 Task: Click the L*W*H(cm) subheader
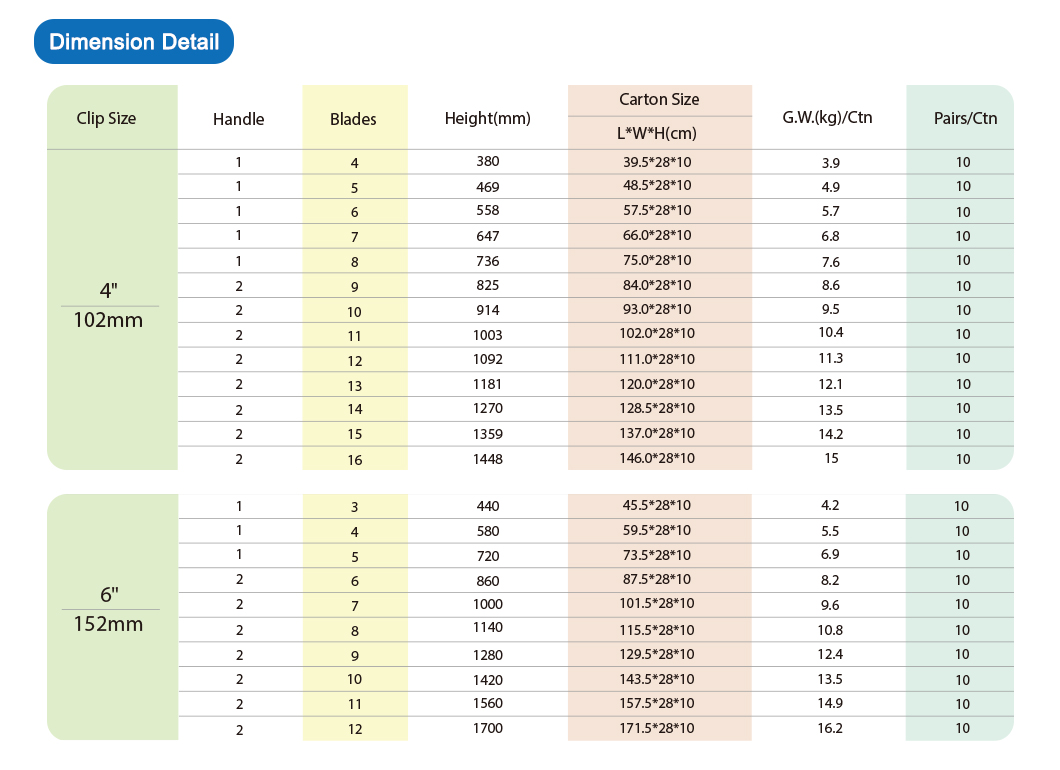coord(656,133)
